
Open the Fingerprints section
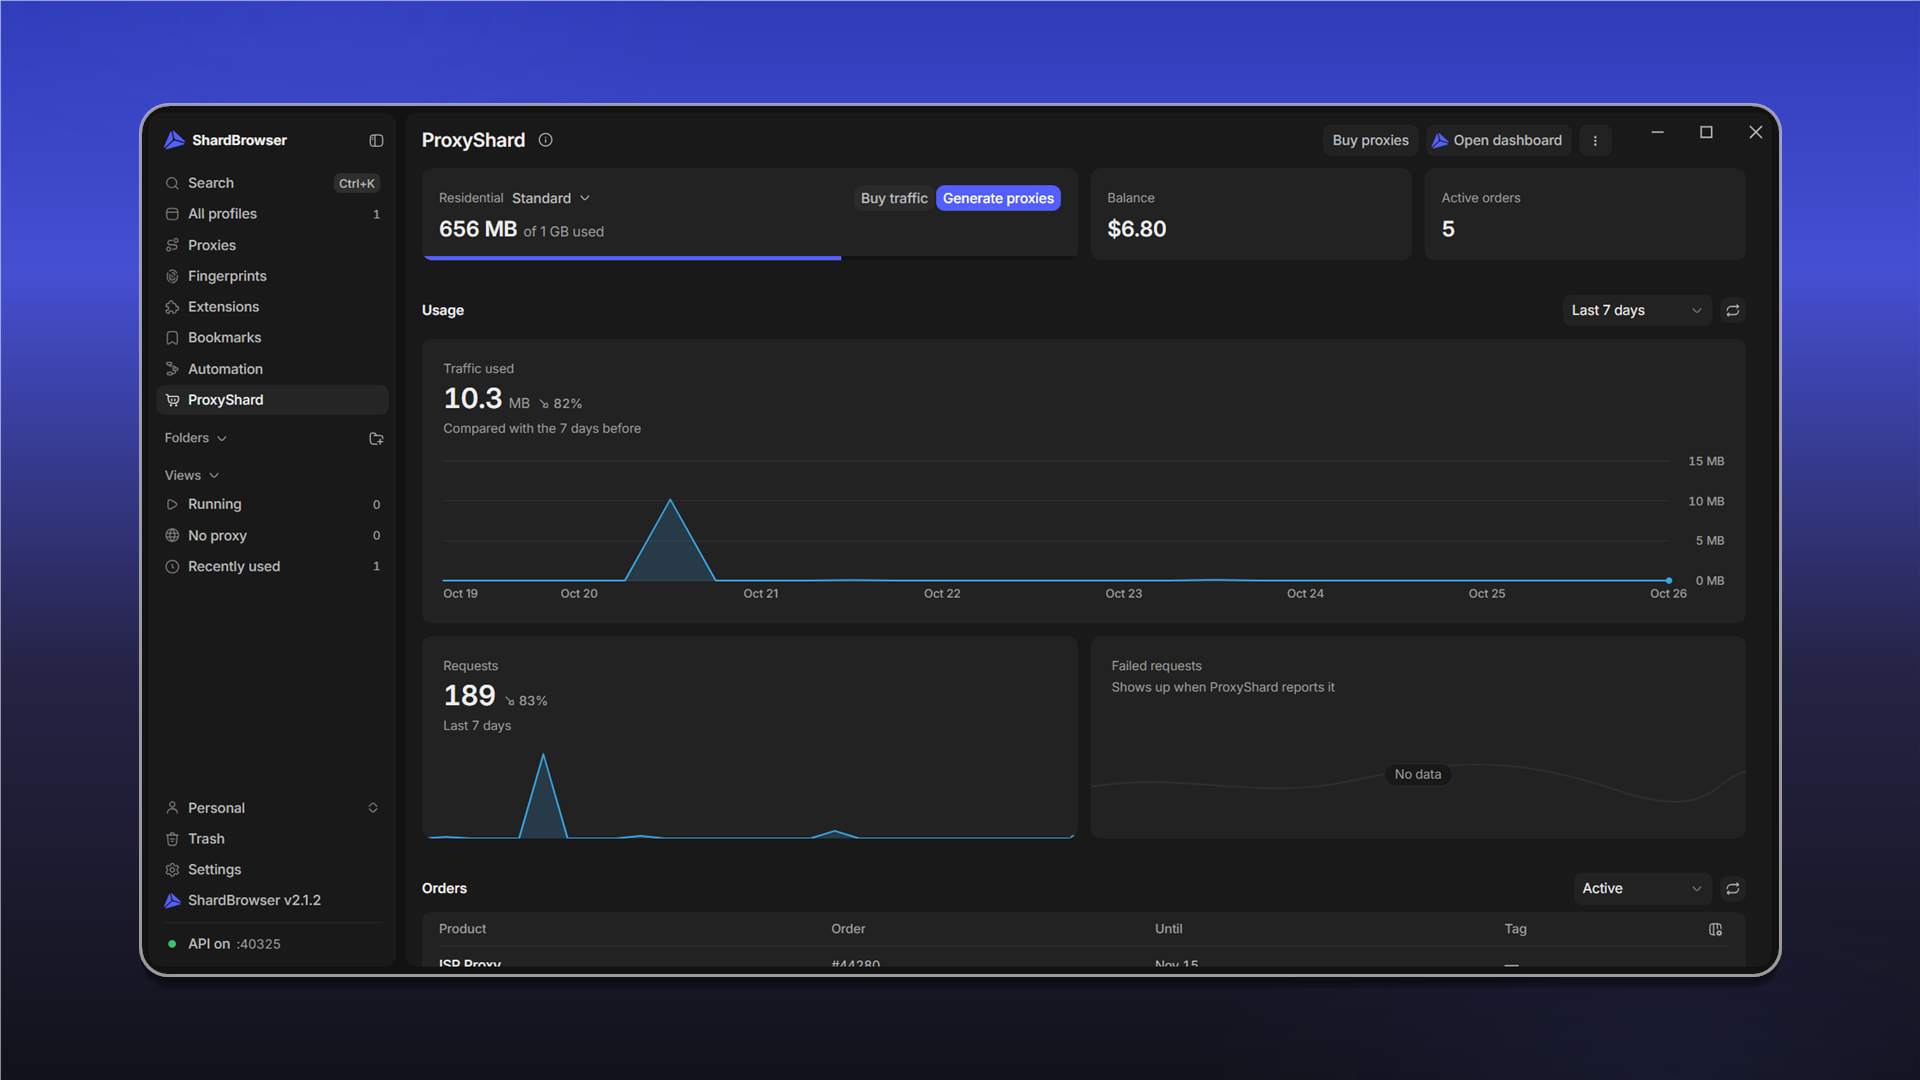click(x=272, y=276)
